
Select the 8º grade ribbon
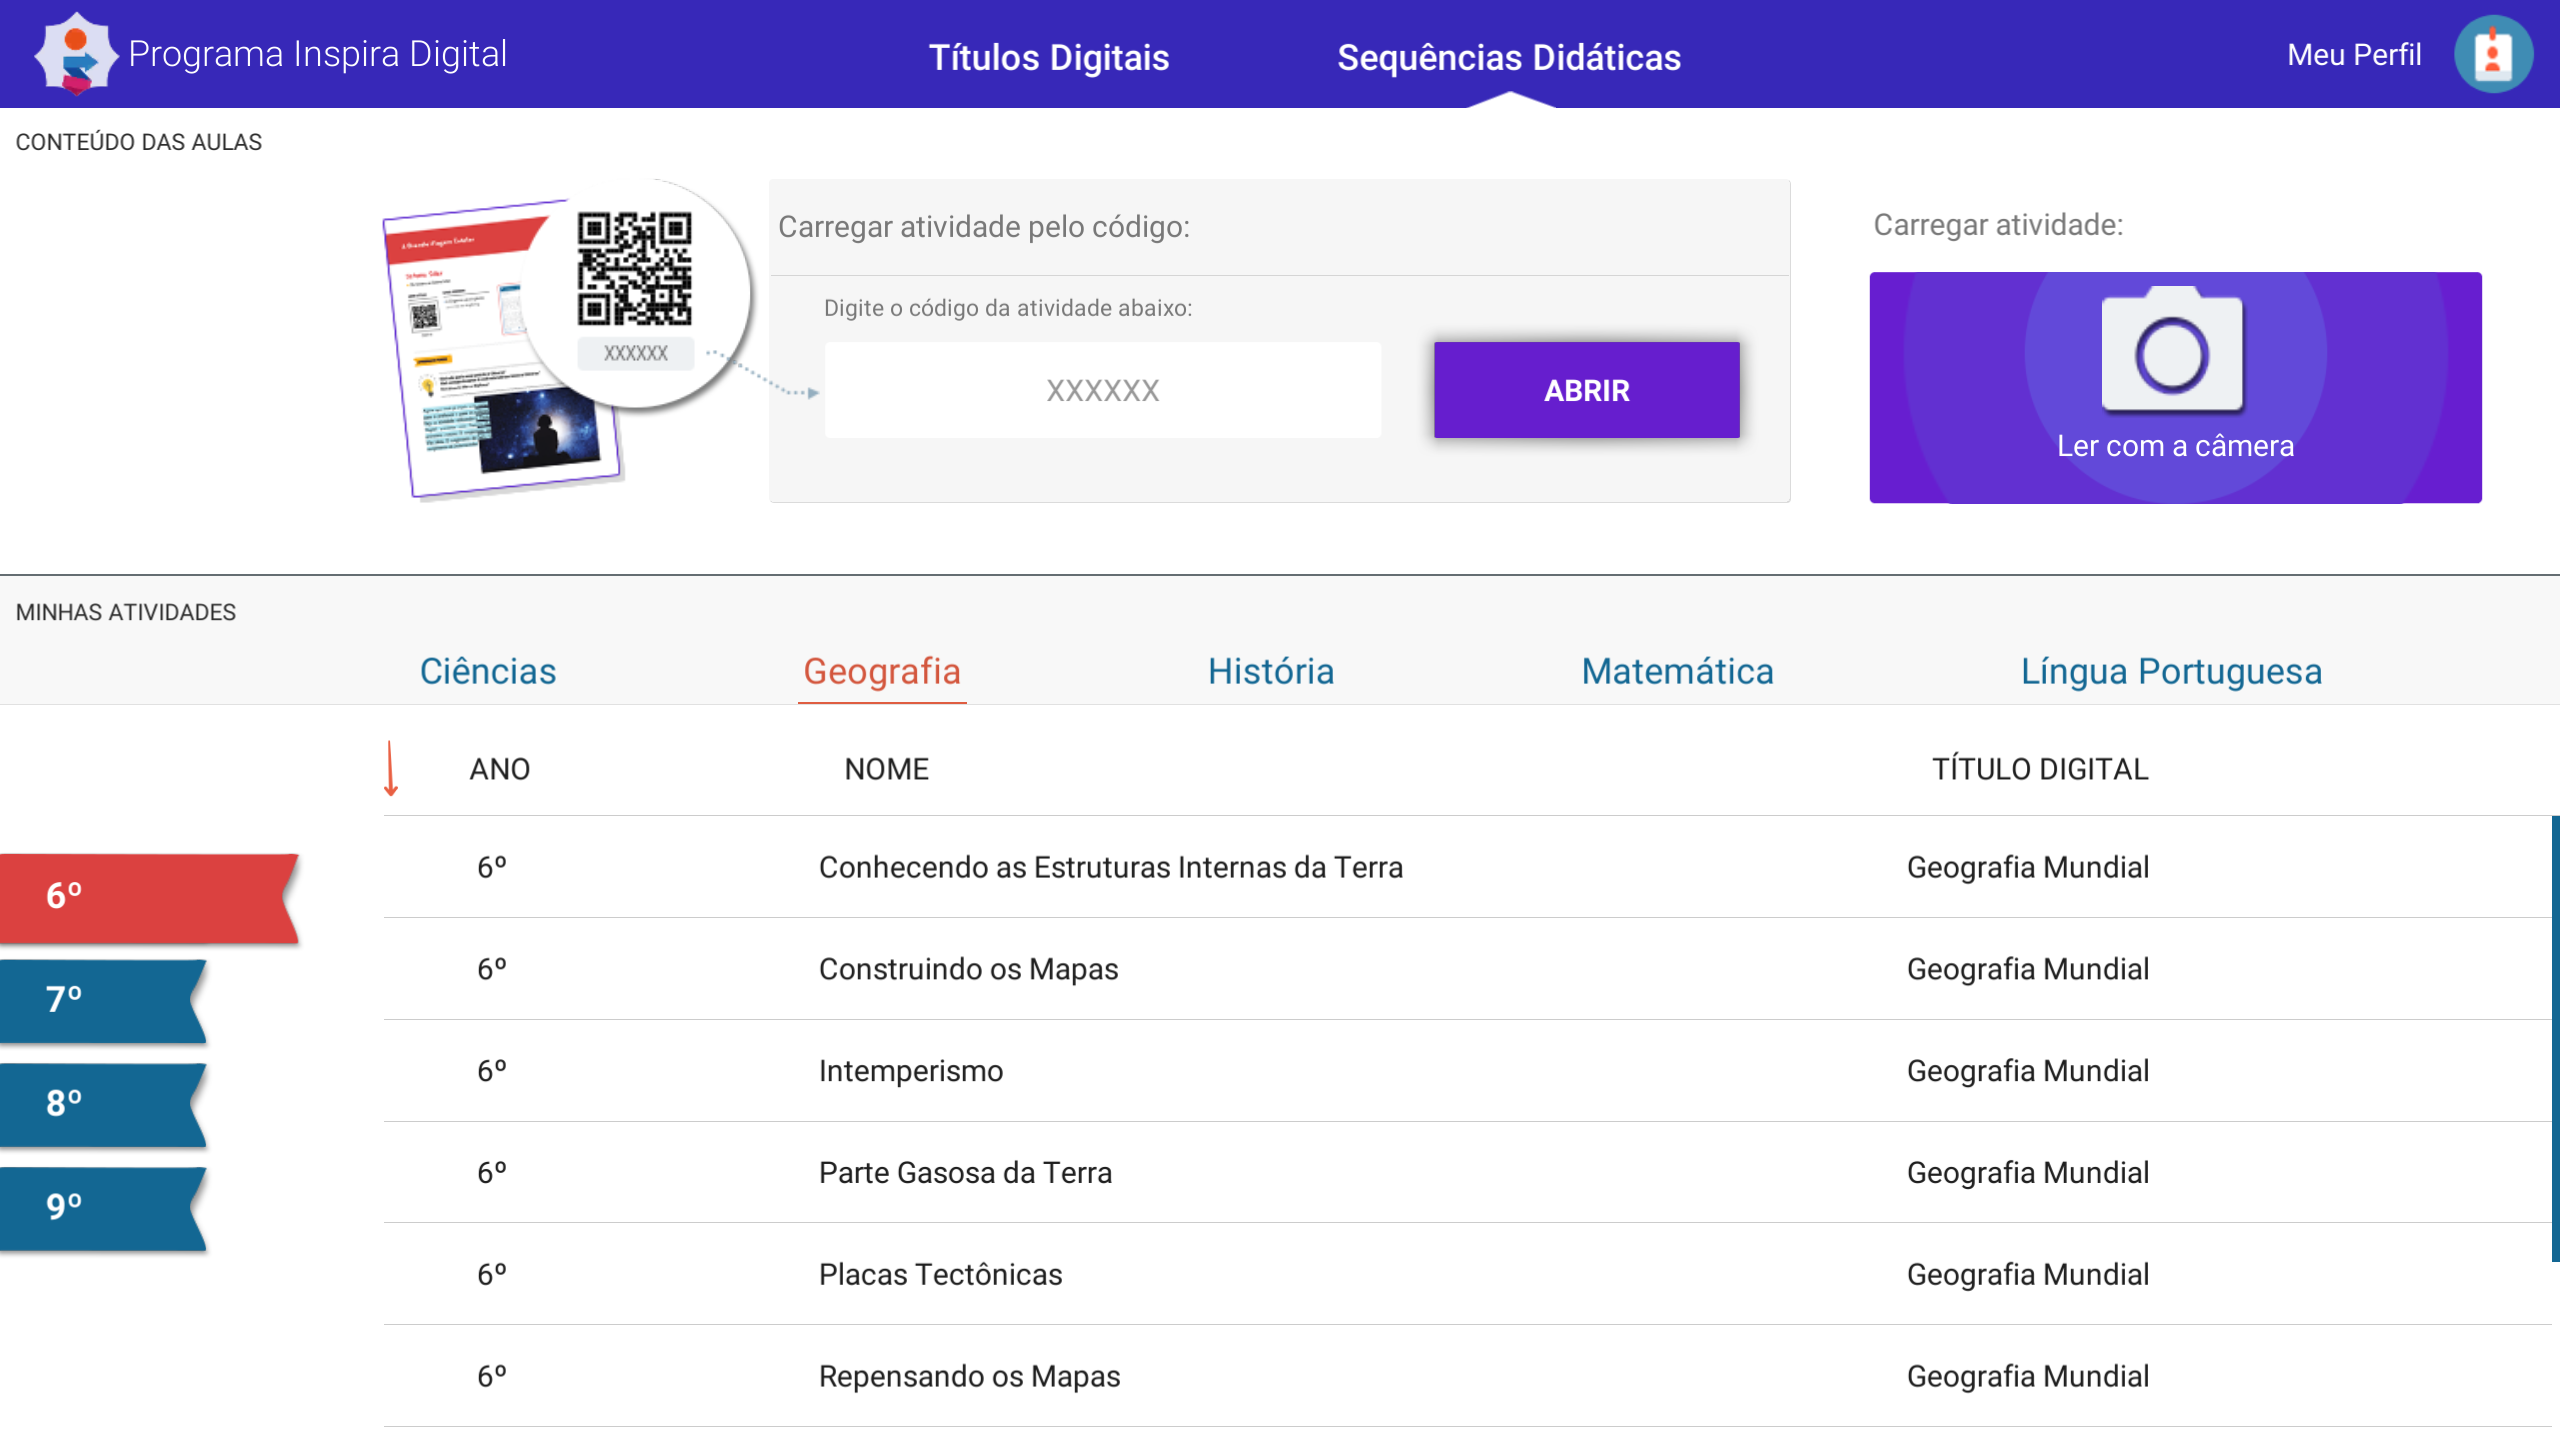pyautogui.click(x=103, y=1104)
